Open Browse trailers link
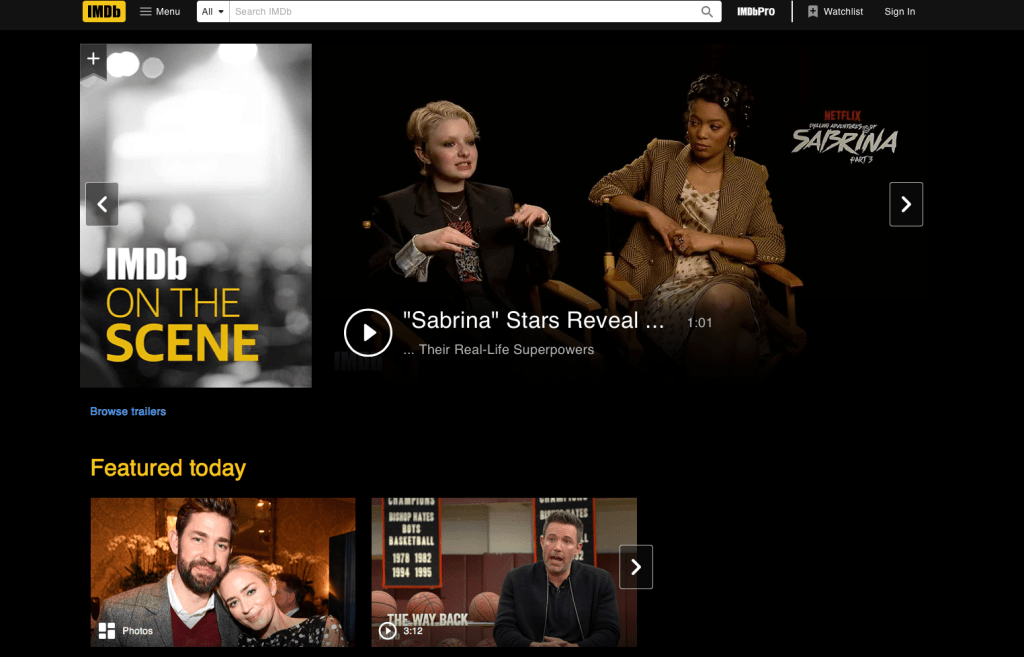 tap(128, 411)
